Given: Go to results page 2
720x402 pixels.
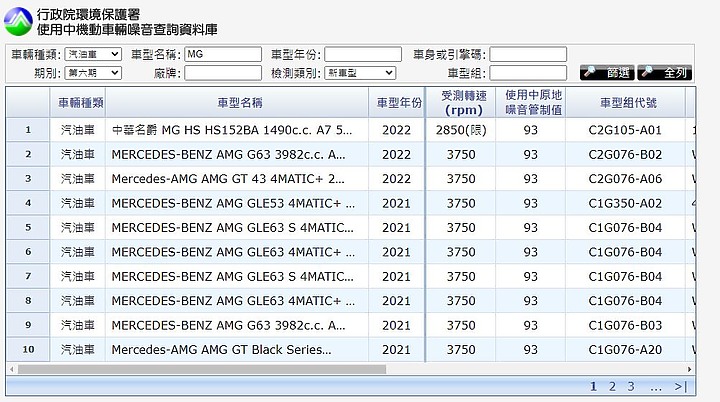Looking at the screenshot, I should pyautogui.click(x=612, y=387).
